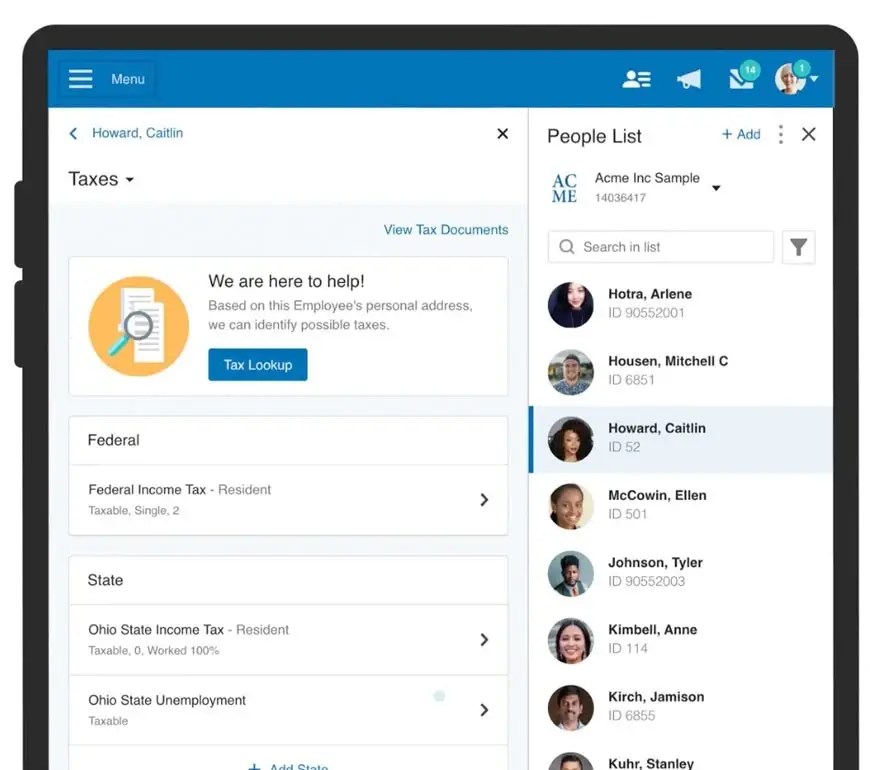Image resolution: width=870 pixels, height=770 pixels.
Task: Click the back arrow next to Howard, Caitlin
Action: [x=74, y=133]
